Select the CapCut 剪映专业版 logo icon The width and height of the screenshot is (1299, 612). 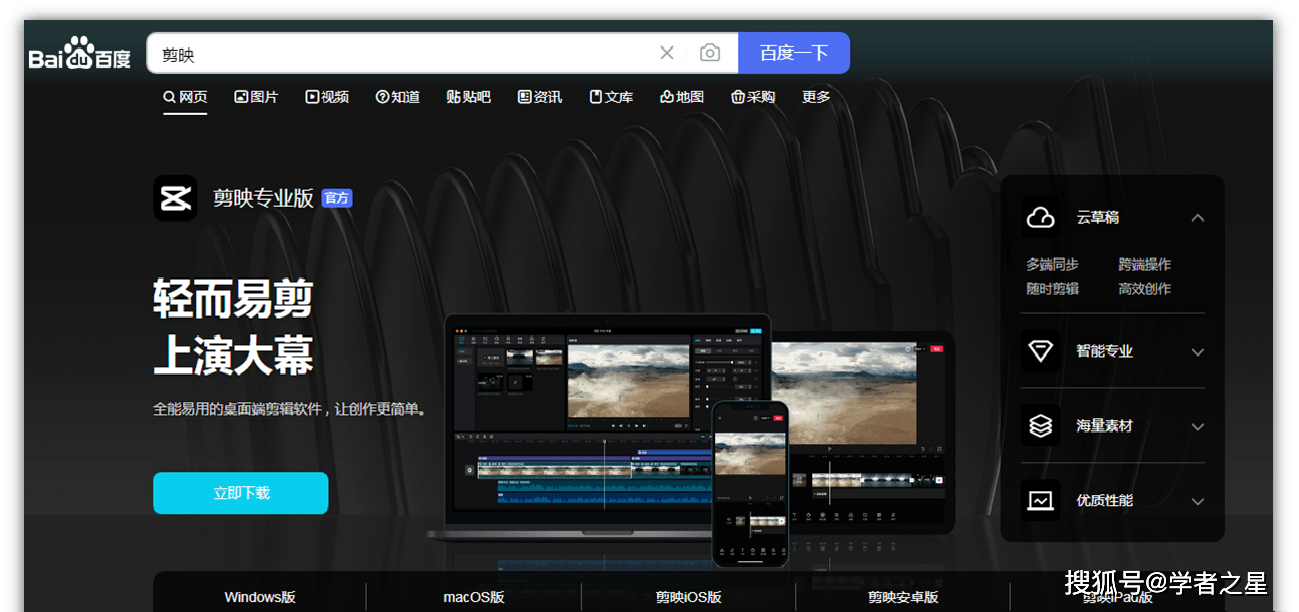click(x=175, y=198)
